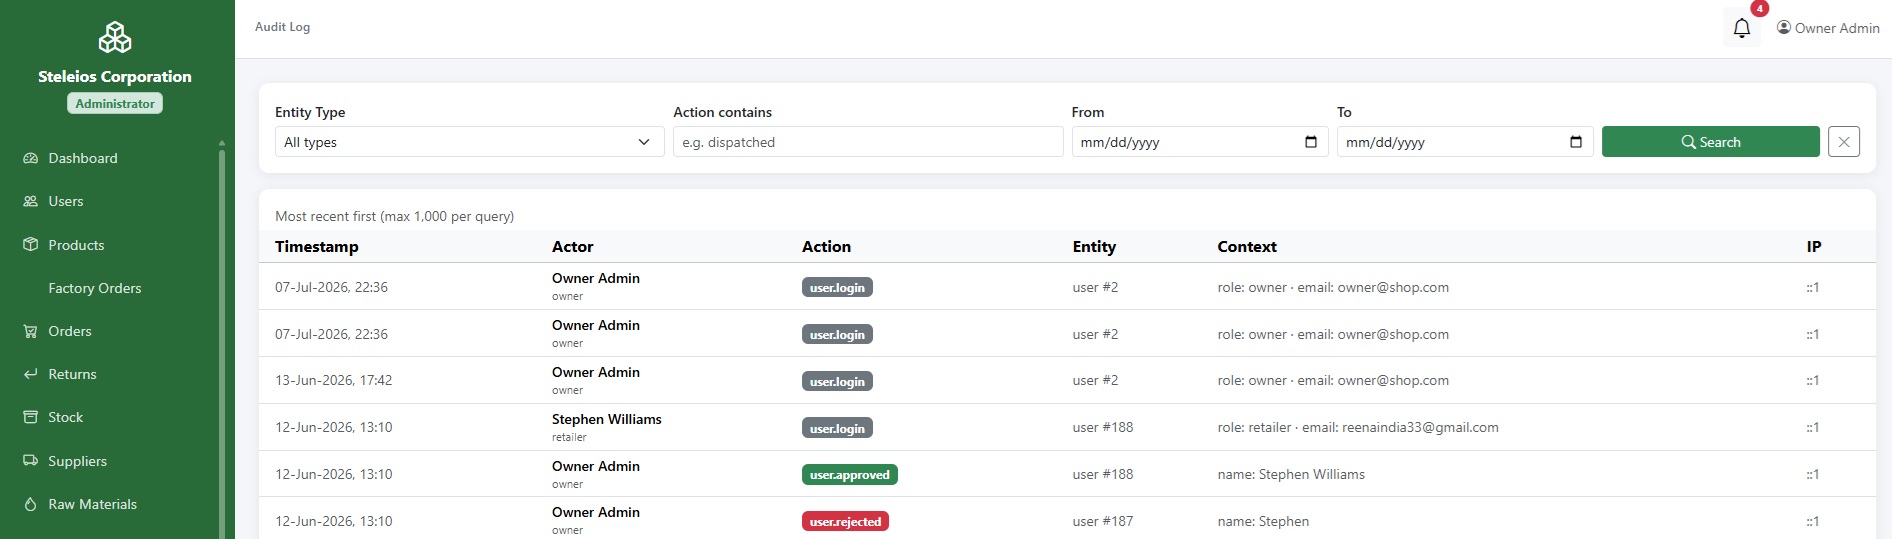1892x539 pixels.
Task: Click the Action column header
Action: (826, 247)
